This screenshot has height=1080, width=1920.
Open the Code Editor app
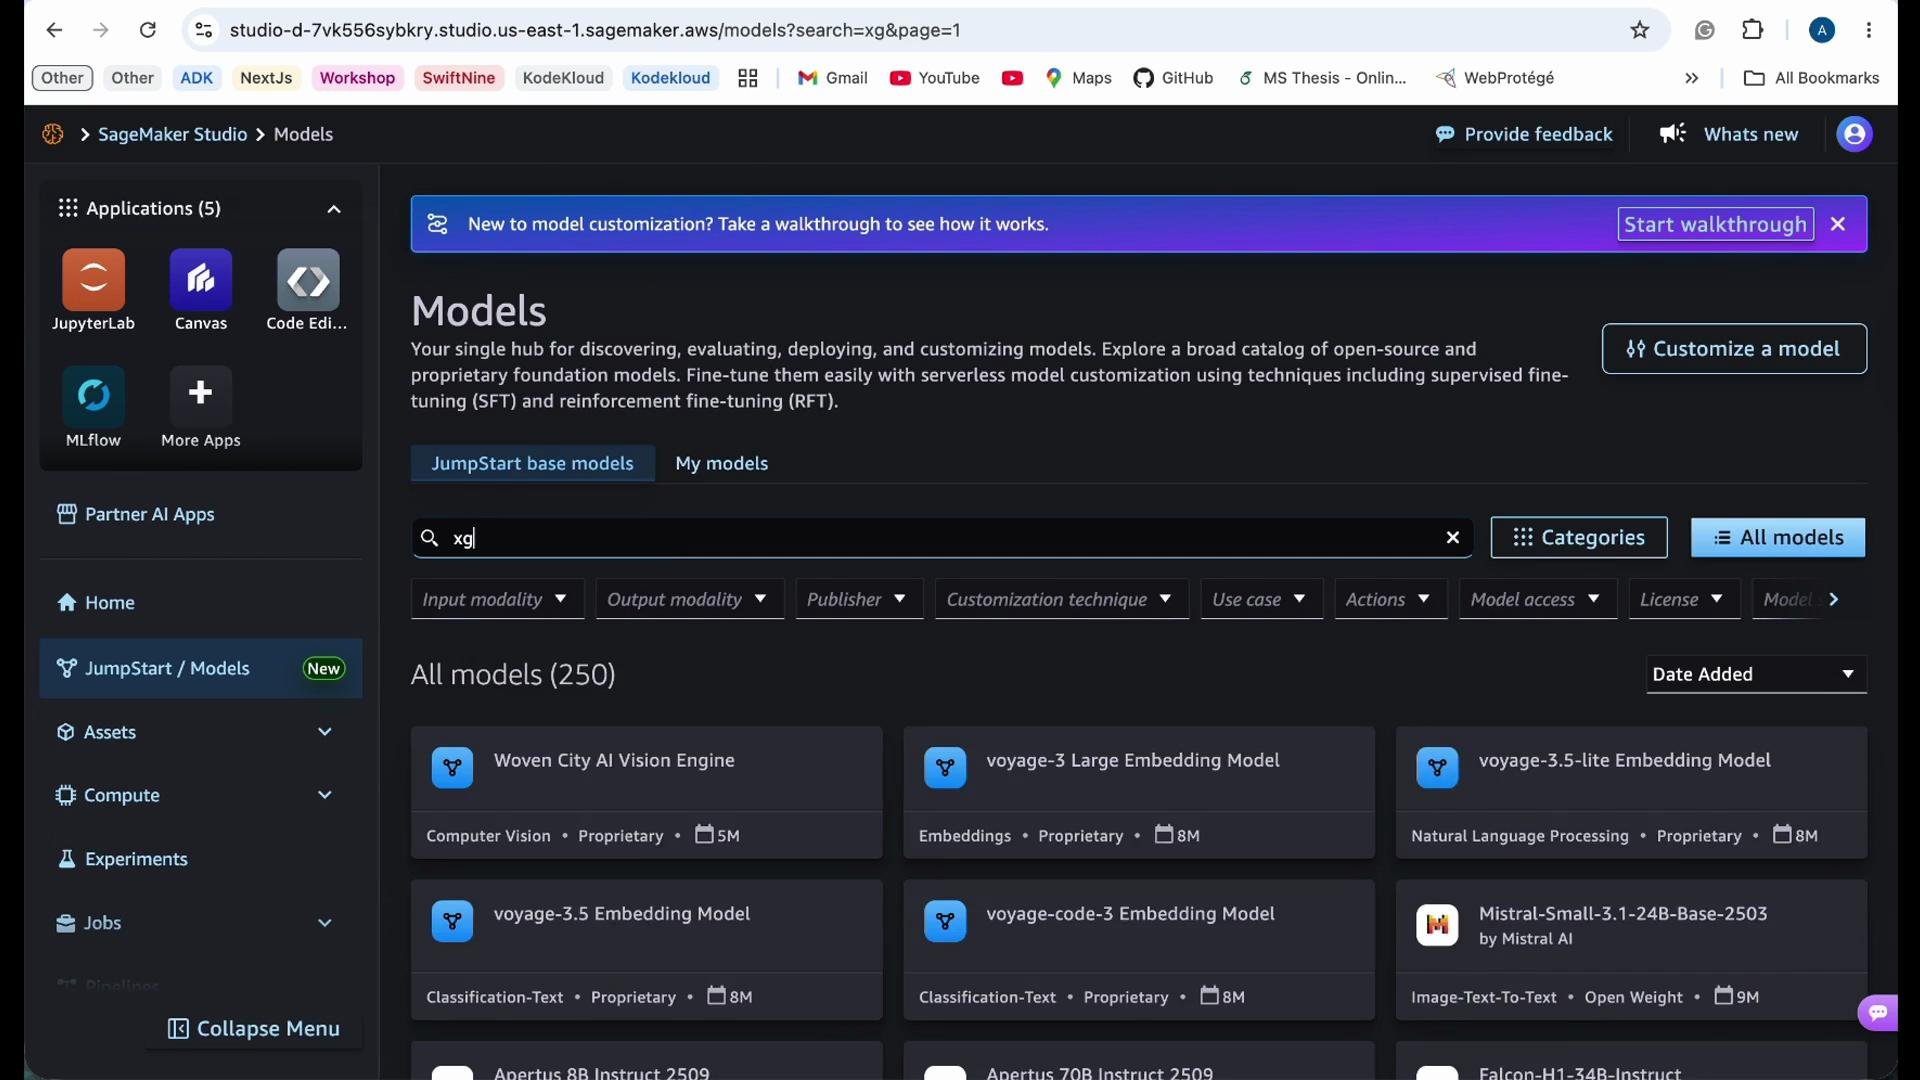click(x=307, y=290)
